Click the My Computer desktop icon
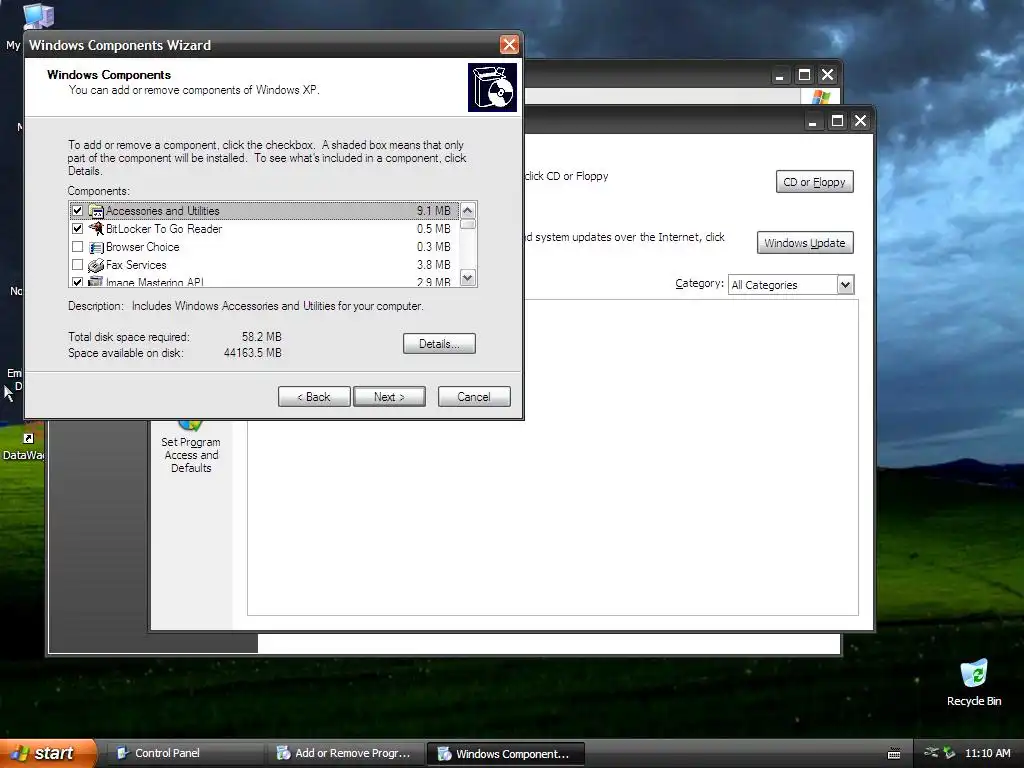This screenshot has width=1024, height=768. point(38,14)
